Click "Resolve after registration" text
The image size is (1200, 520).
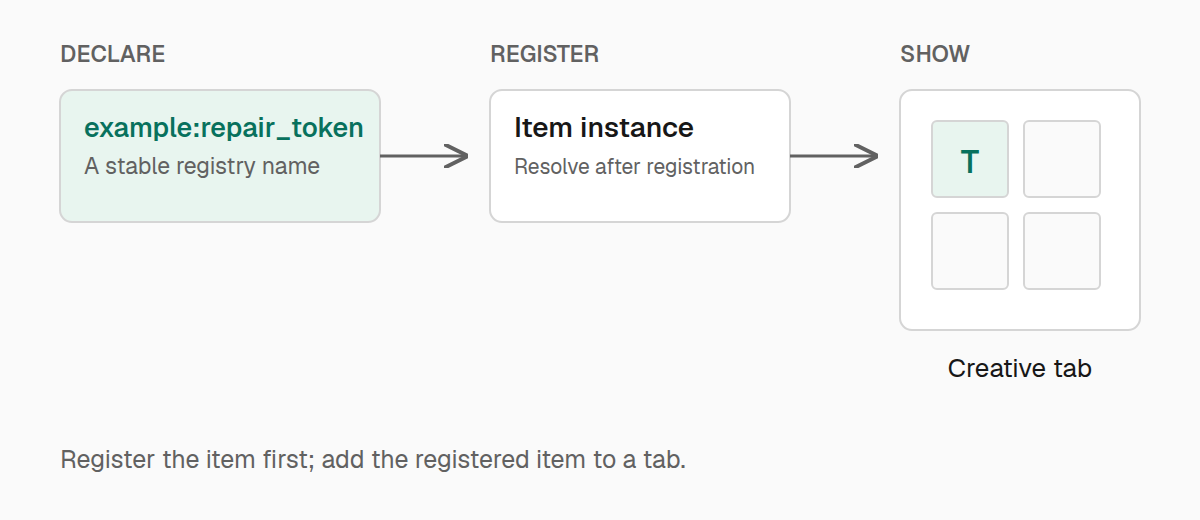(x=634, y=166)
